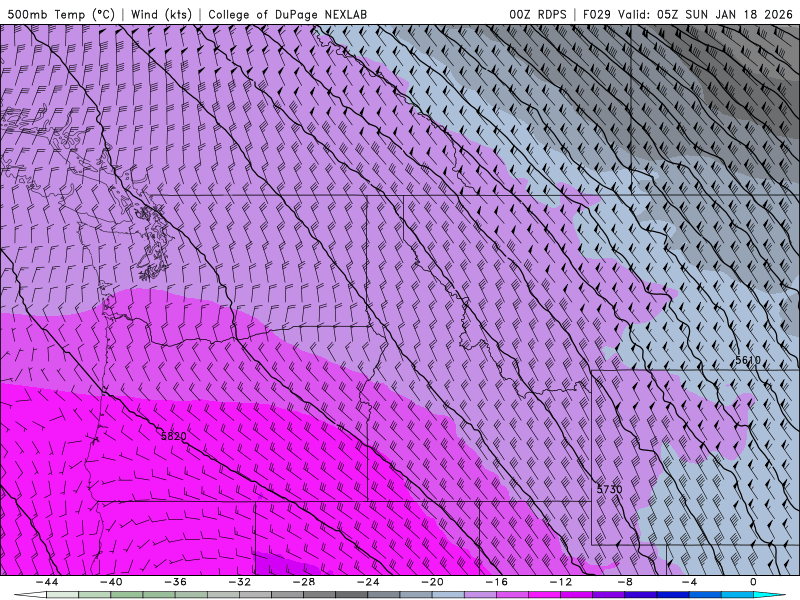Click the 5610 height contour label
This screenshot has width=800, height=600.
point(747,360)
